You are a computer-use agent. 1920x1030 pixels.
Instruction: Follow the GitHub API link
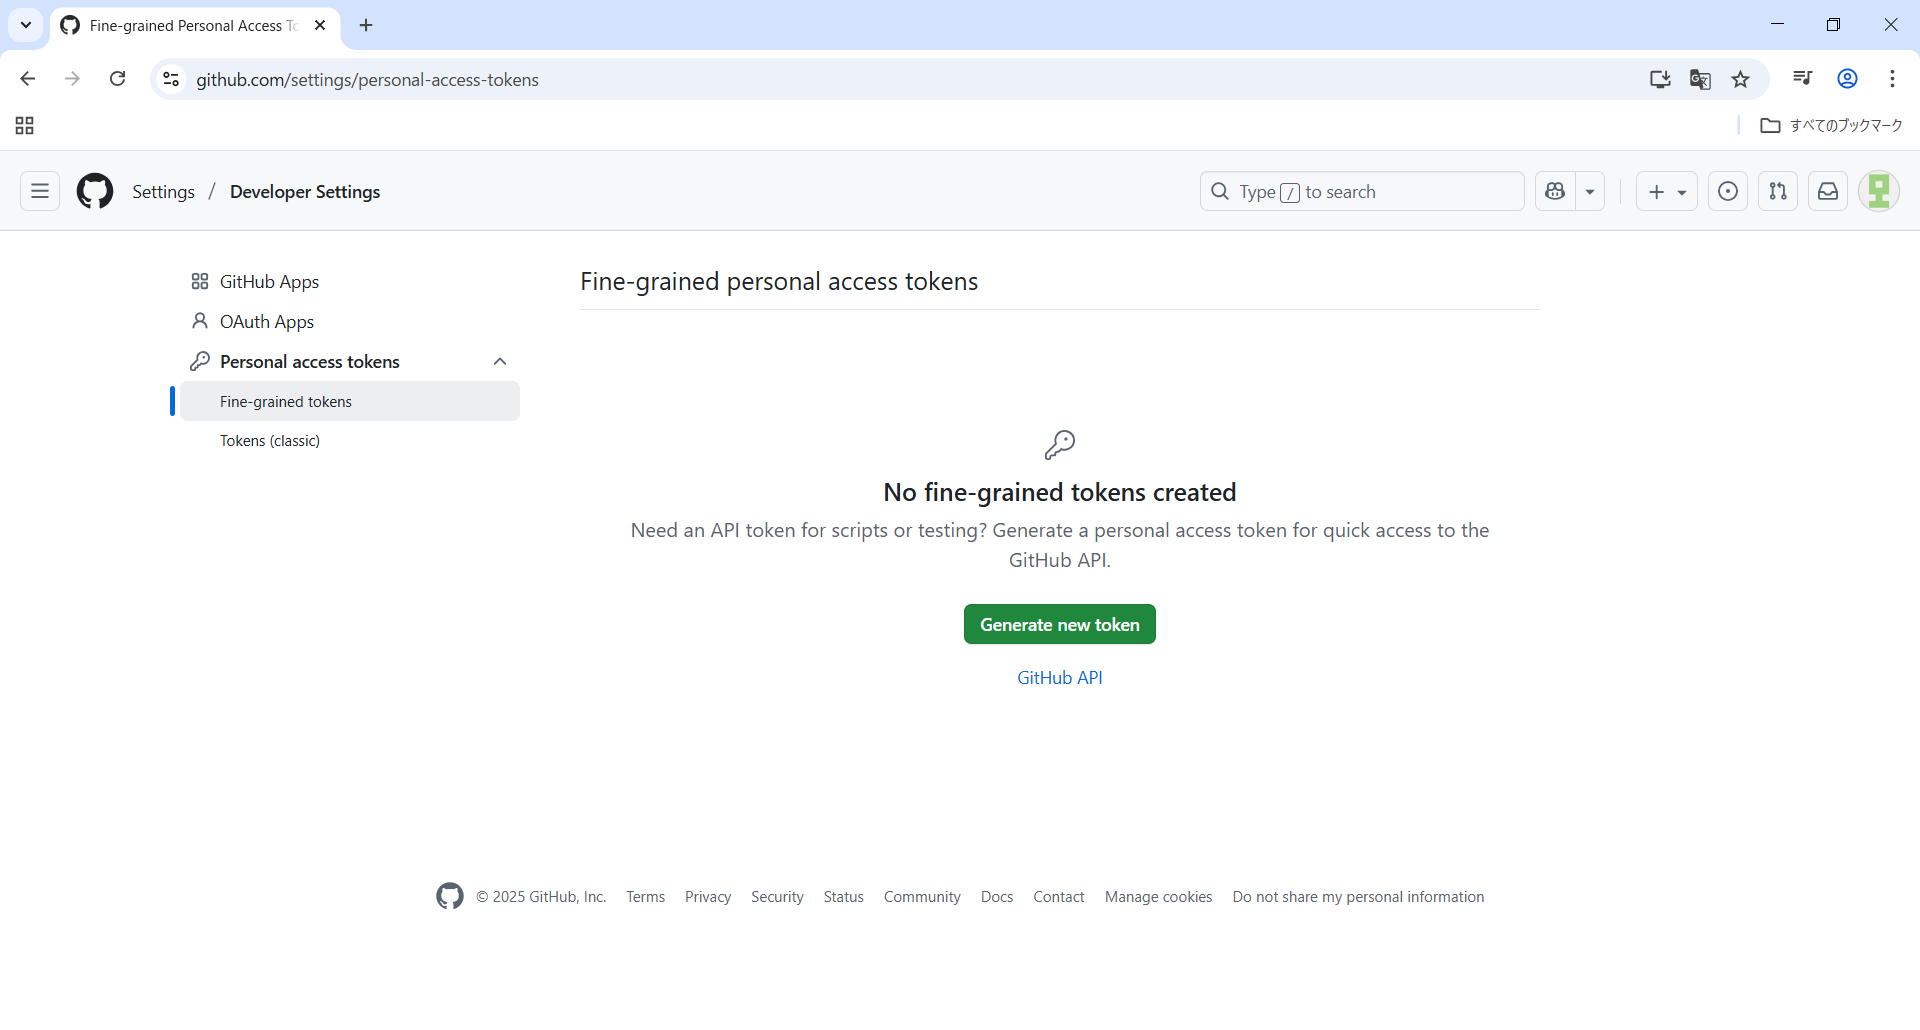[x=1059, y=678]
